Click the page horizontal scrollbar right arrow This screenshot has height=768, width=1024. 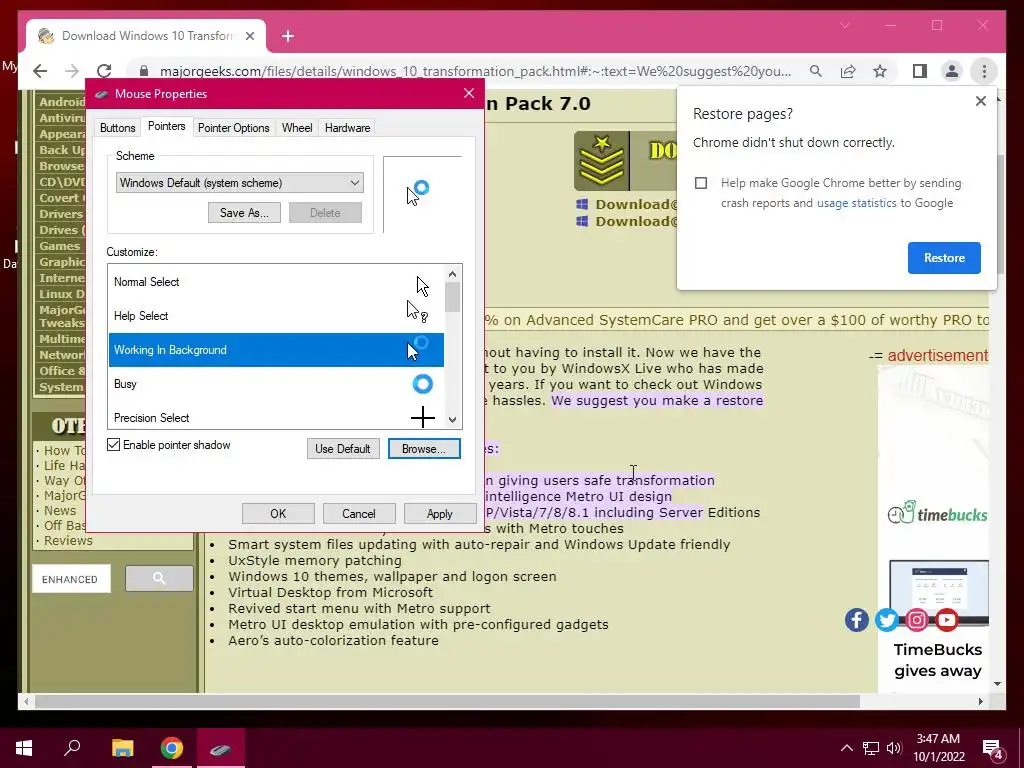pyautogui.click(x=981, y=701)
